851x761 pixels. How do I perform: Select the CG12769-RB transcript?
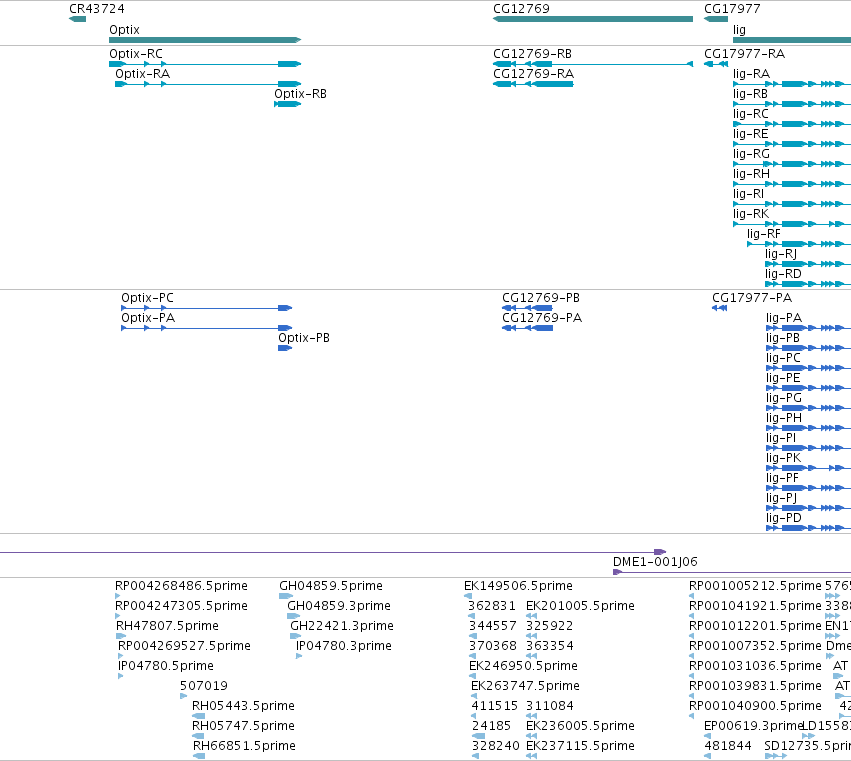[593, 64]
